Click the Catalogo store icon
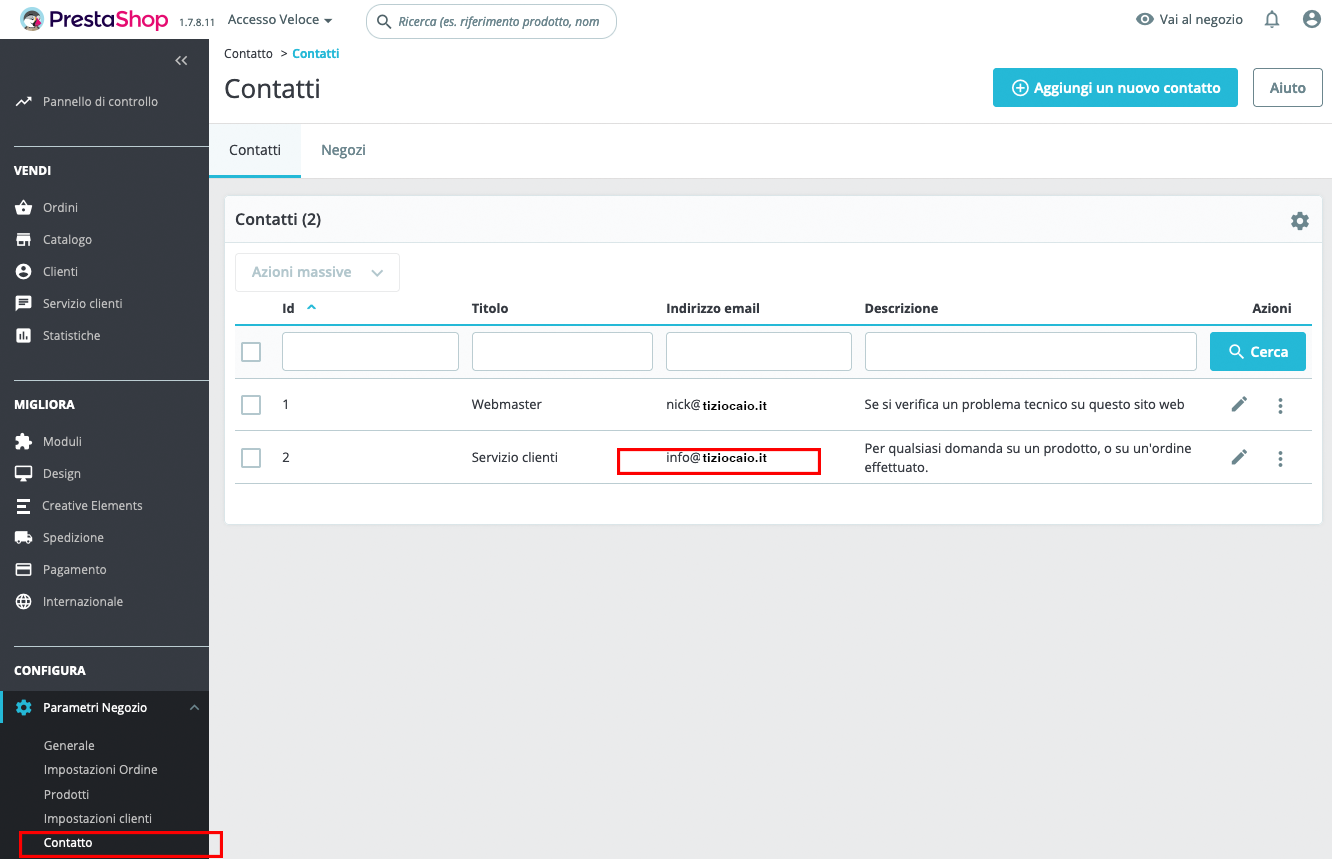The width and height of the screenshot is (1332, 859). point(24,239)
